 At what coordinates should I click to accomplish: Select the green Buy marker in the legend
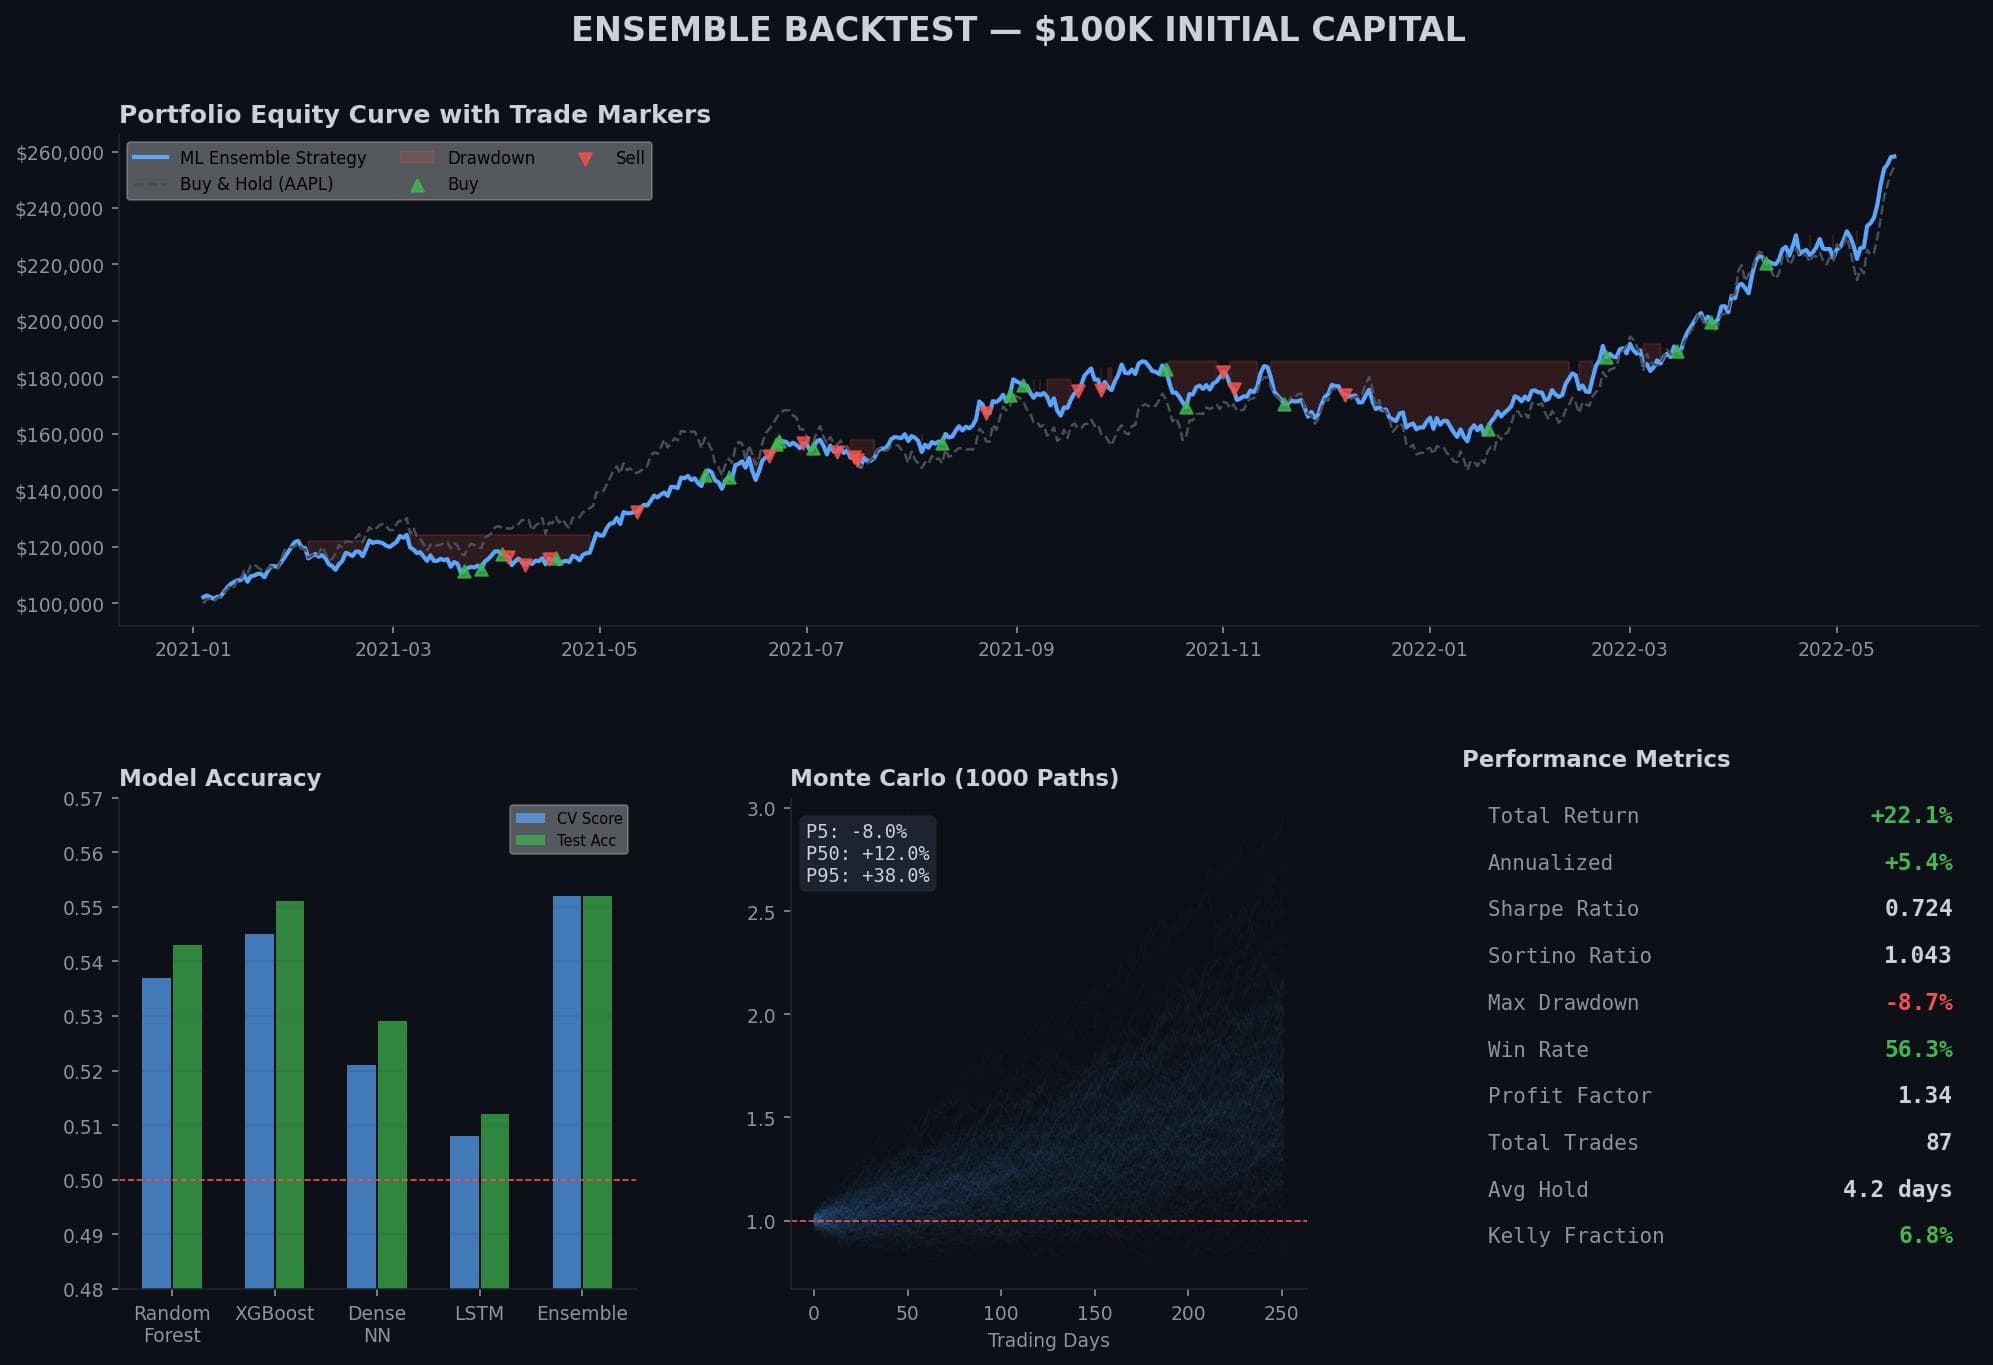(416, 184)
